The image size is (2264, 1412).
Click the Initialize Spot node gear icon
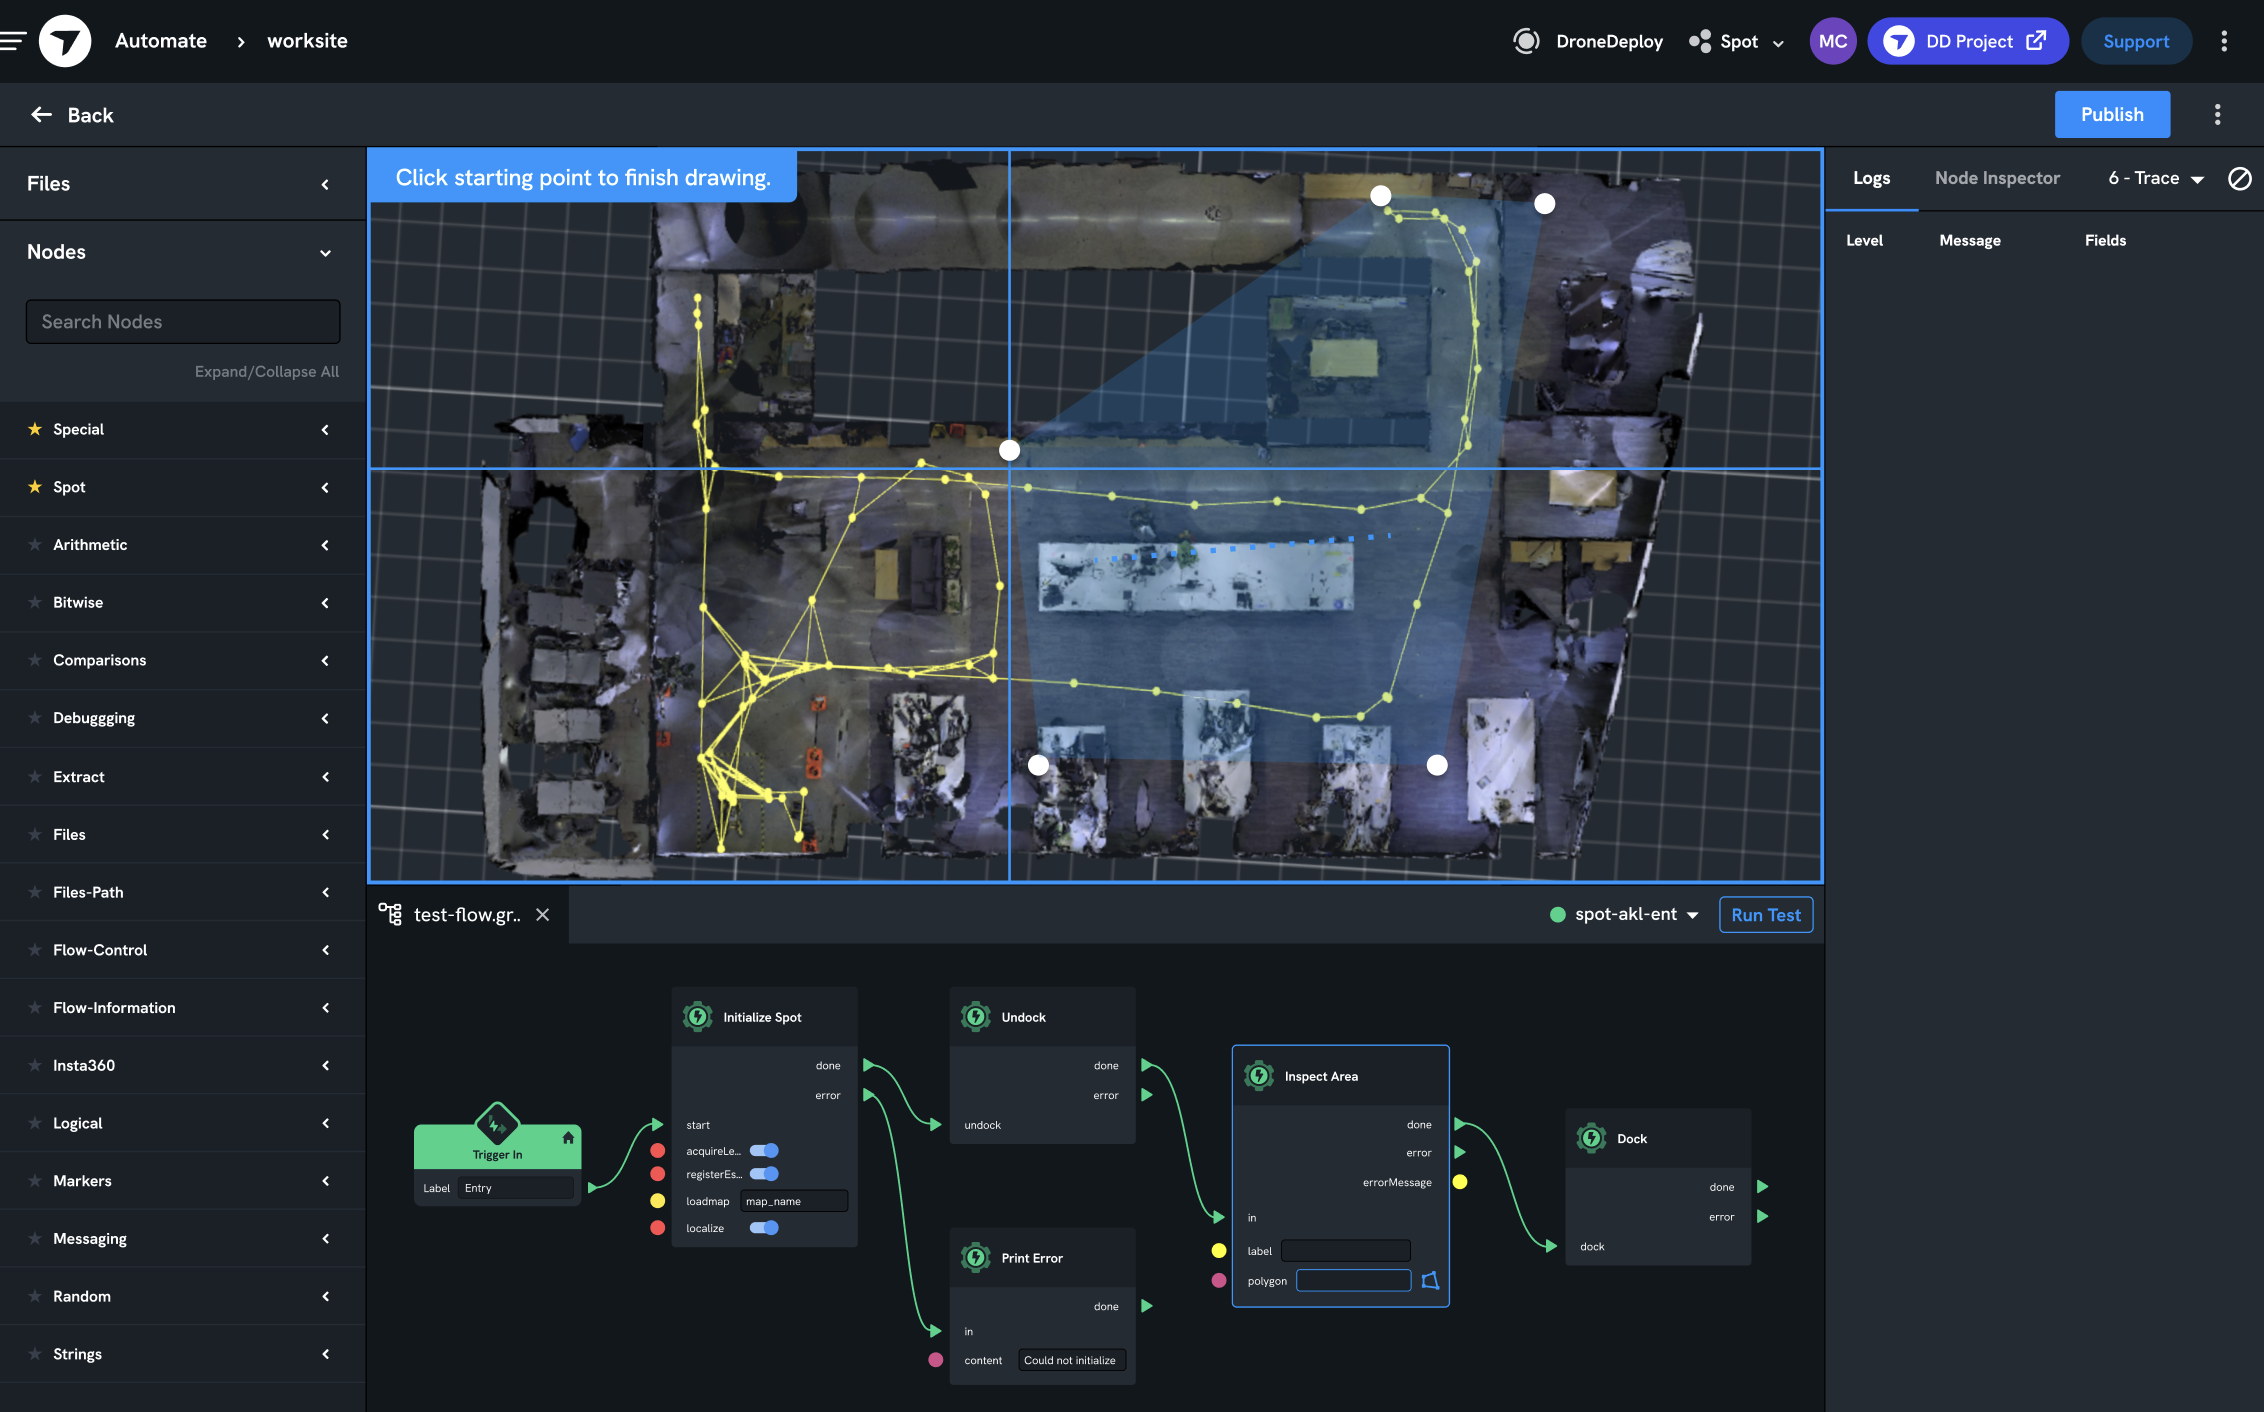698,1016
